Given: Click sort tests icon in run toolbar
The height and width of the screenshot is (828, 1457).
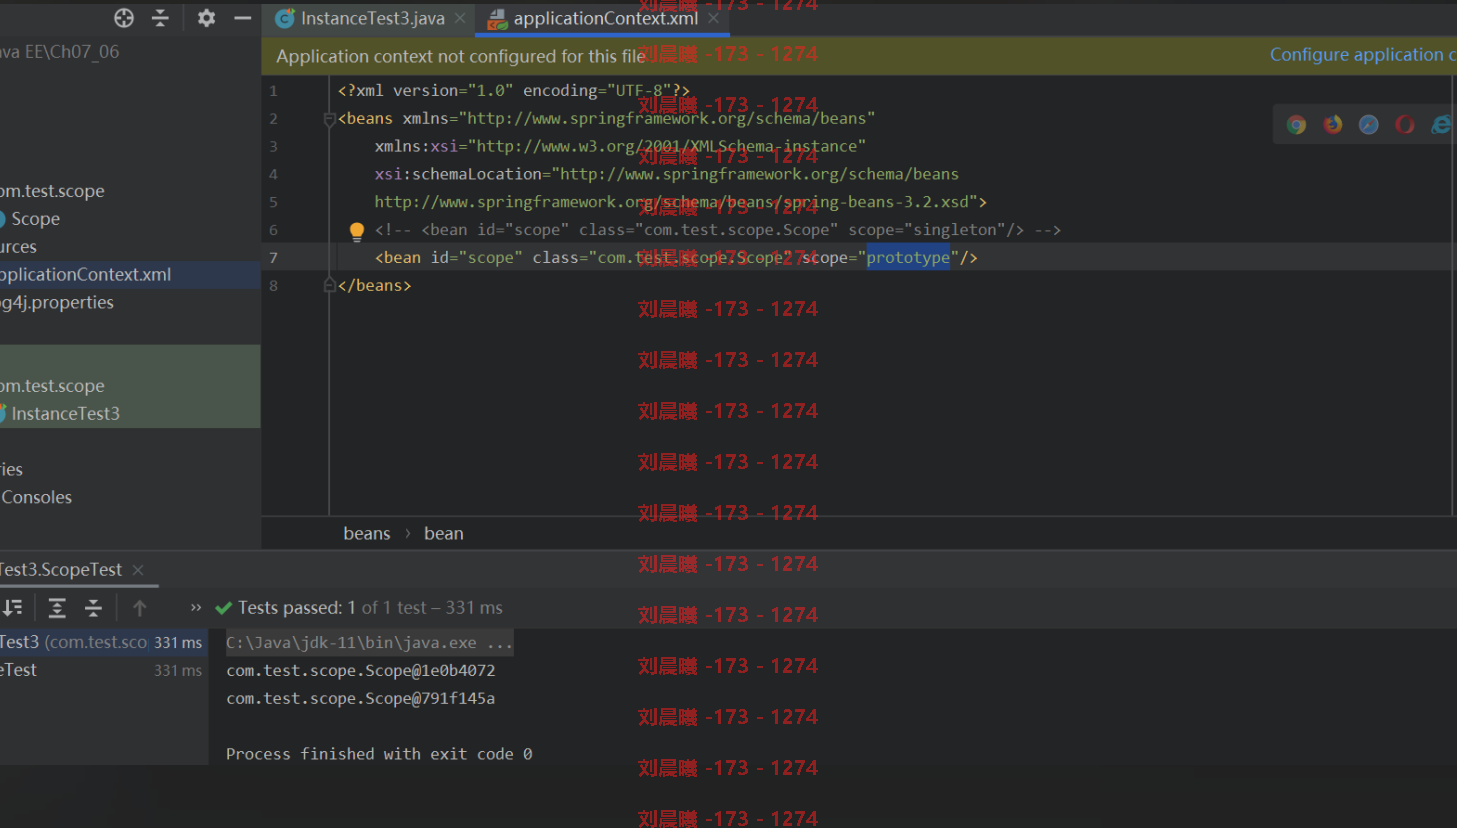Looking at the screenshot, I should click(13, 608).
